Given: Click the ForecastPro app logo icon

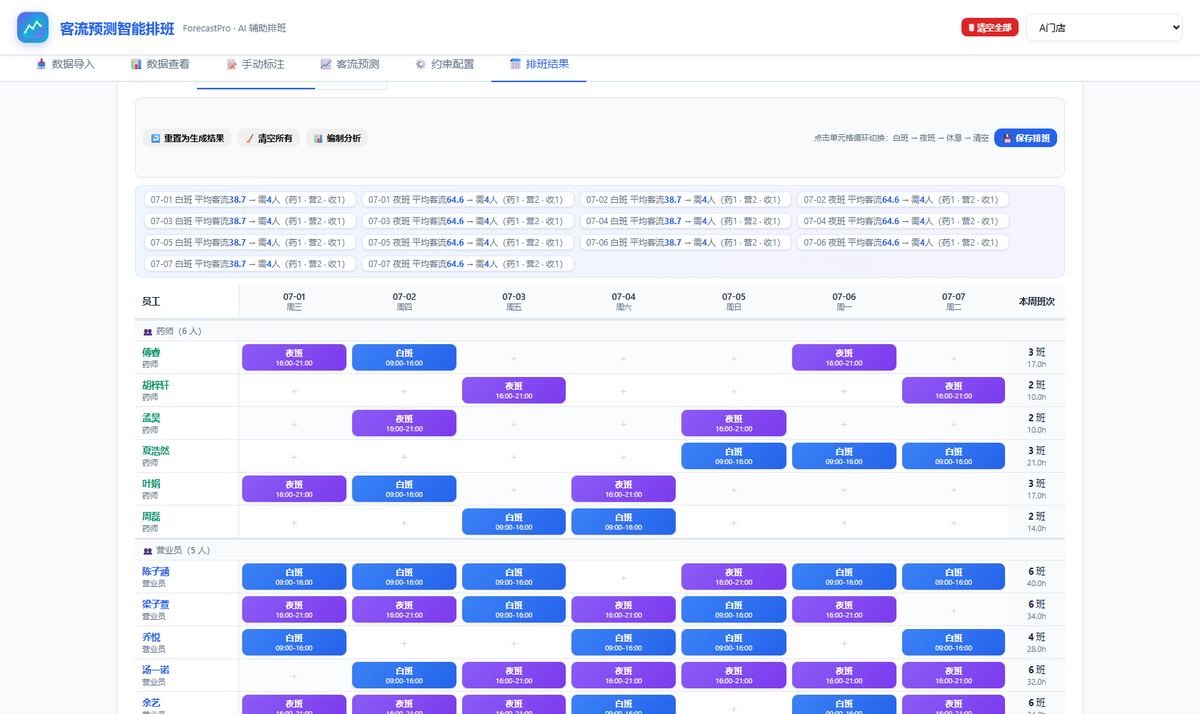Looking at the screenshot, I should pyautogui.click(x=33, y=28).
